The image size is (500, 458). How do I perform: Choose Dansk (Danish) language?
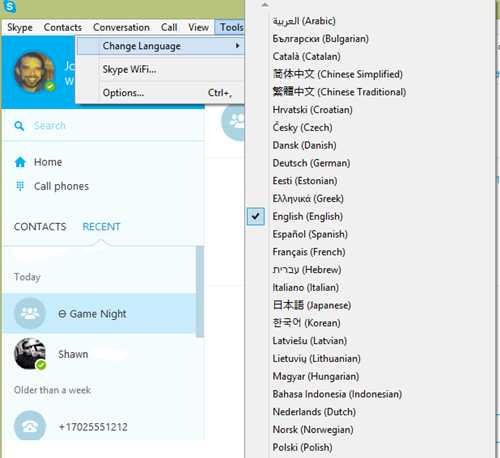(x=304, y=145)
